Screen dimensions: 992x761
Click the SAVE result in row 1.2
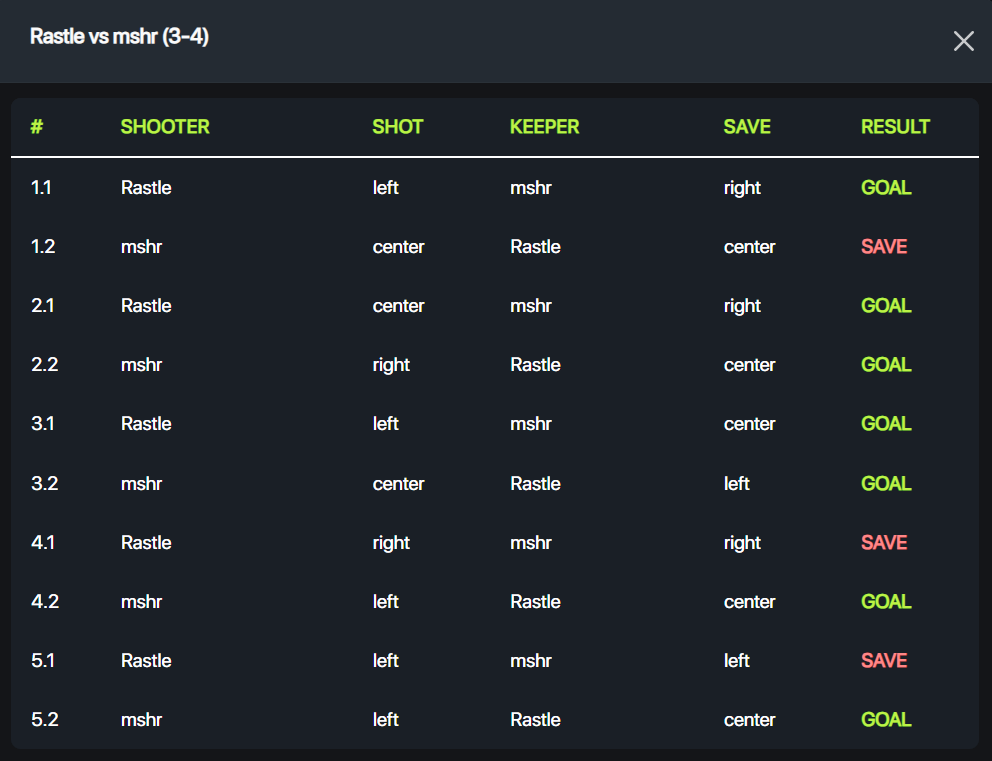(x=884, y=247)
